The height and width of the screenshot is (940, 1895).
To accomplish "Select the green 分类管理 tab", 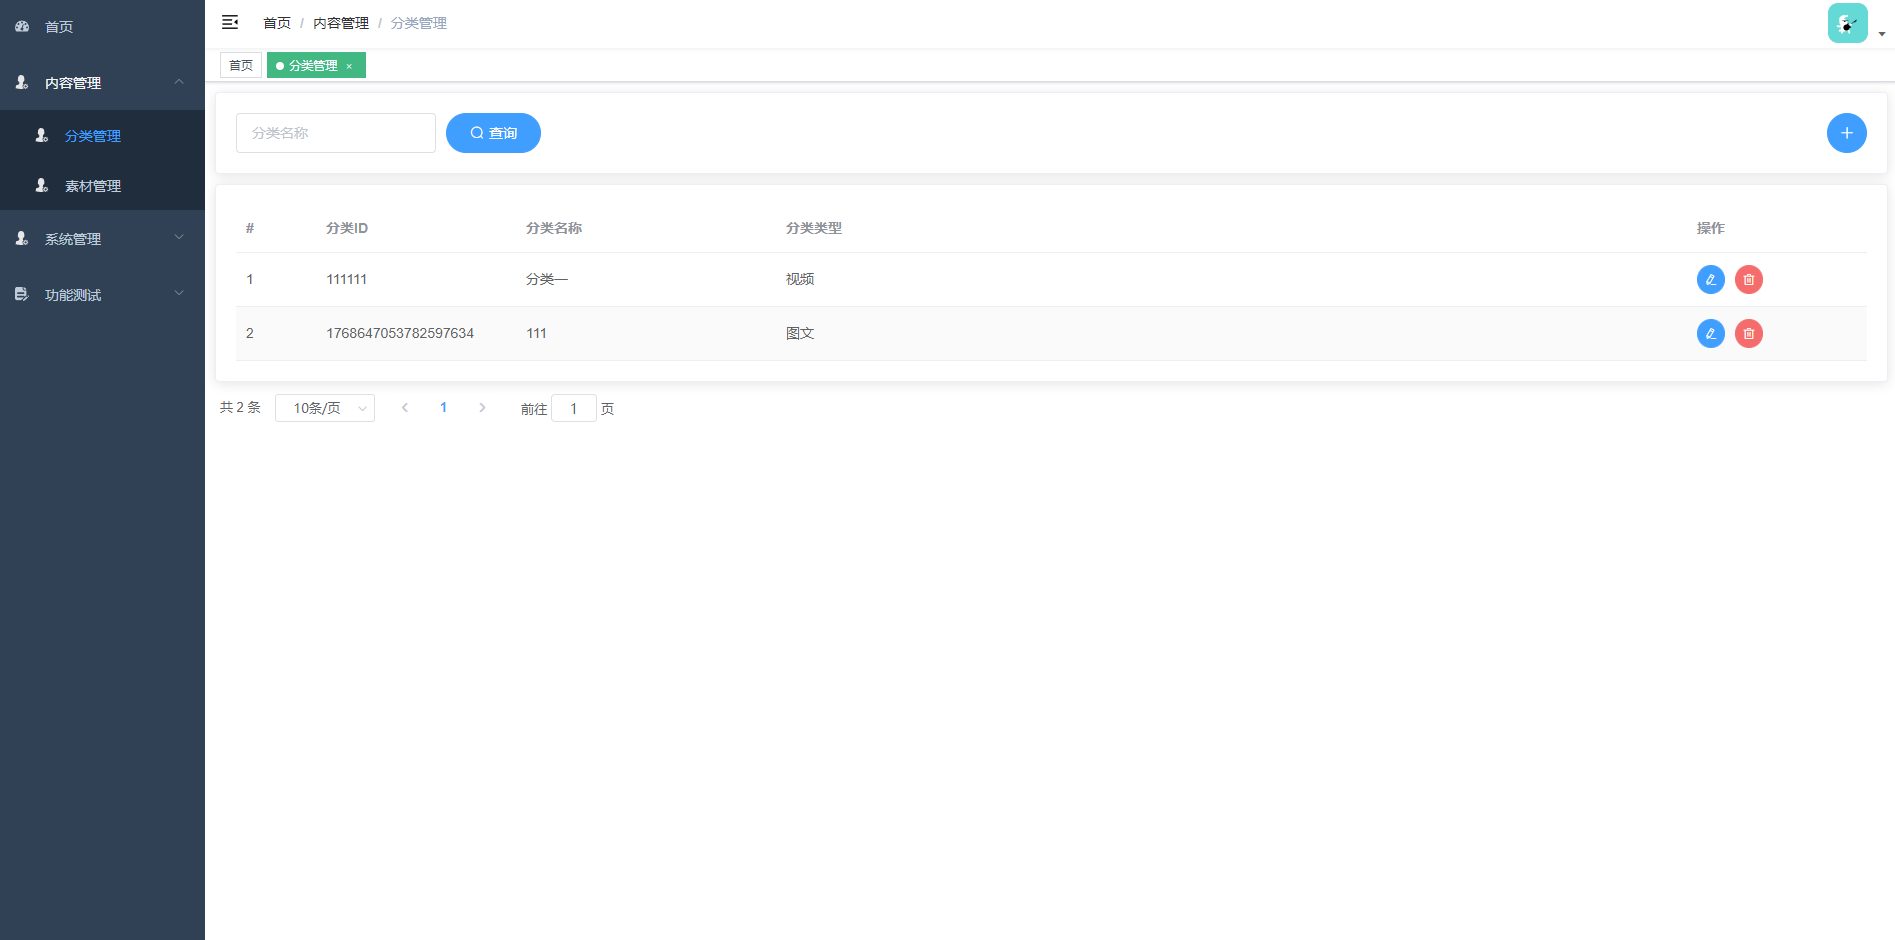I will pos(316,65).
